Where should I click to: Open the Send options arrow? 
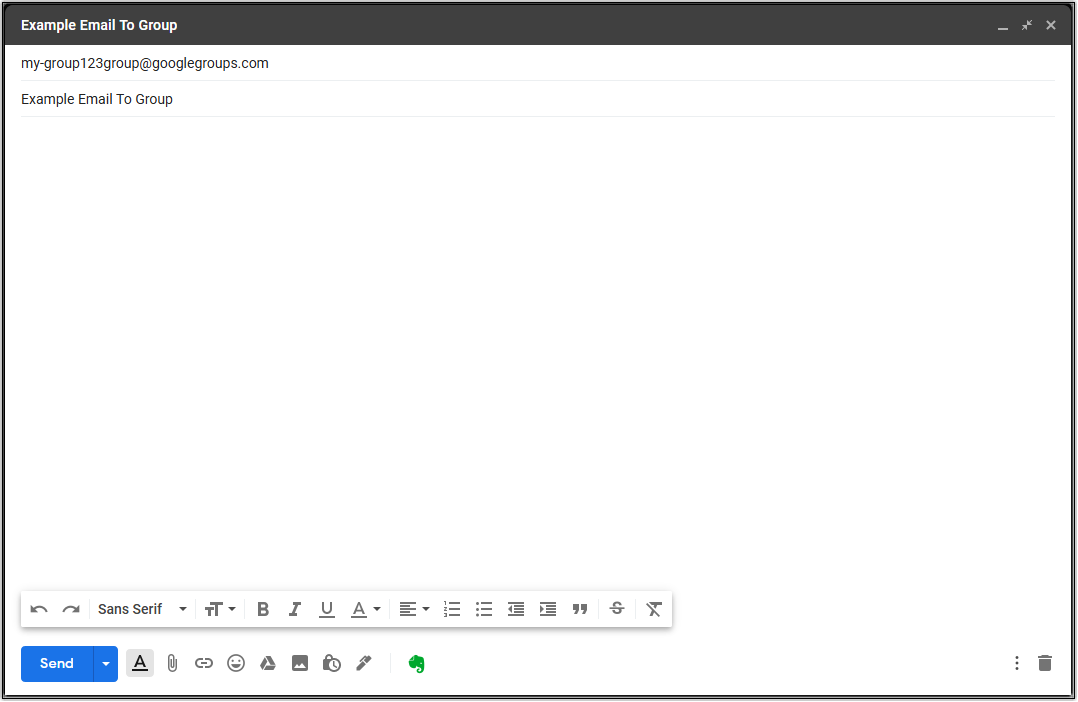pyautogui.click(x=106, y=663)
